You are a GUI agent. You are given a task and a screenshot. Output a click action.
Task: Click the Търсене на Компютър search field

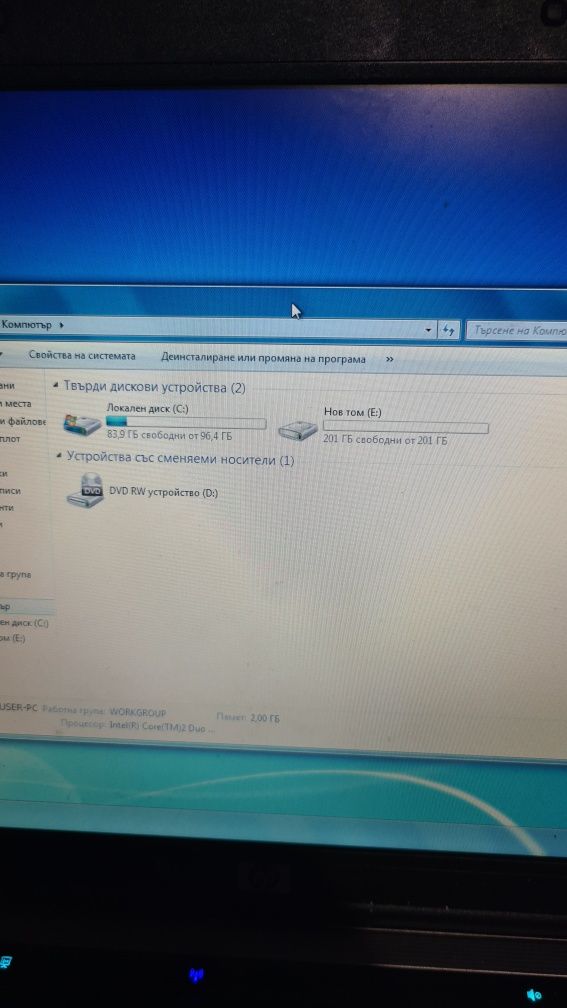(518, 331)
